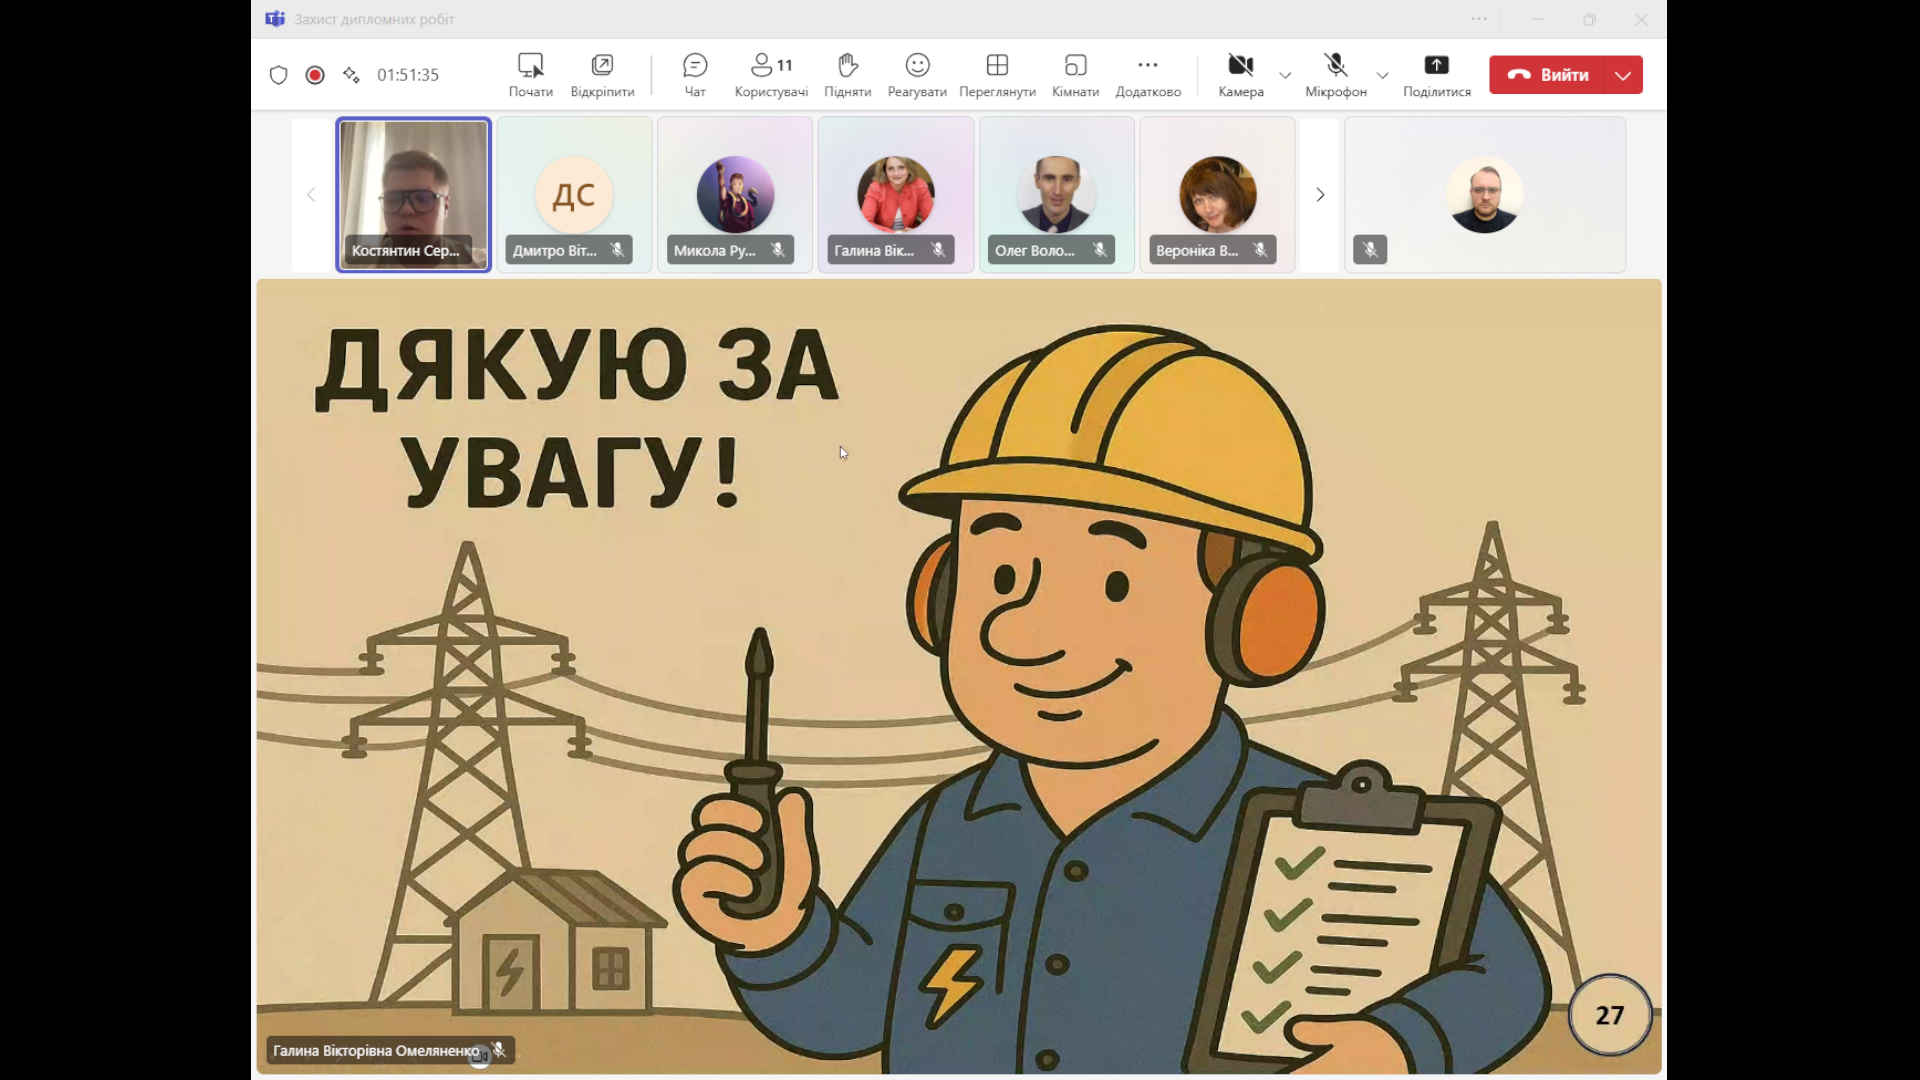1920x1080 pixels.
Task: Expand camera options dropdown arrow
Action: 1285,75
